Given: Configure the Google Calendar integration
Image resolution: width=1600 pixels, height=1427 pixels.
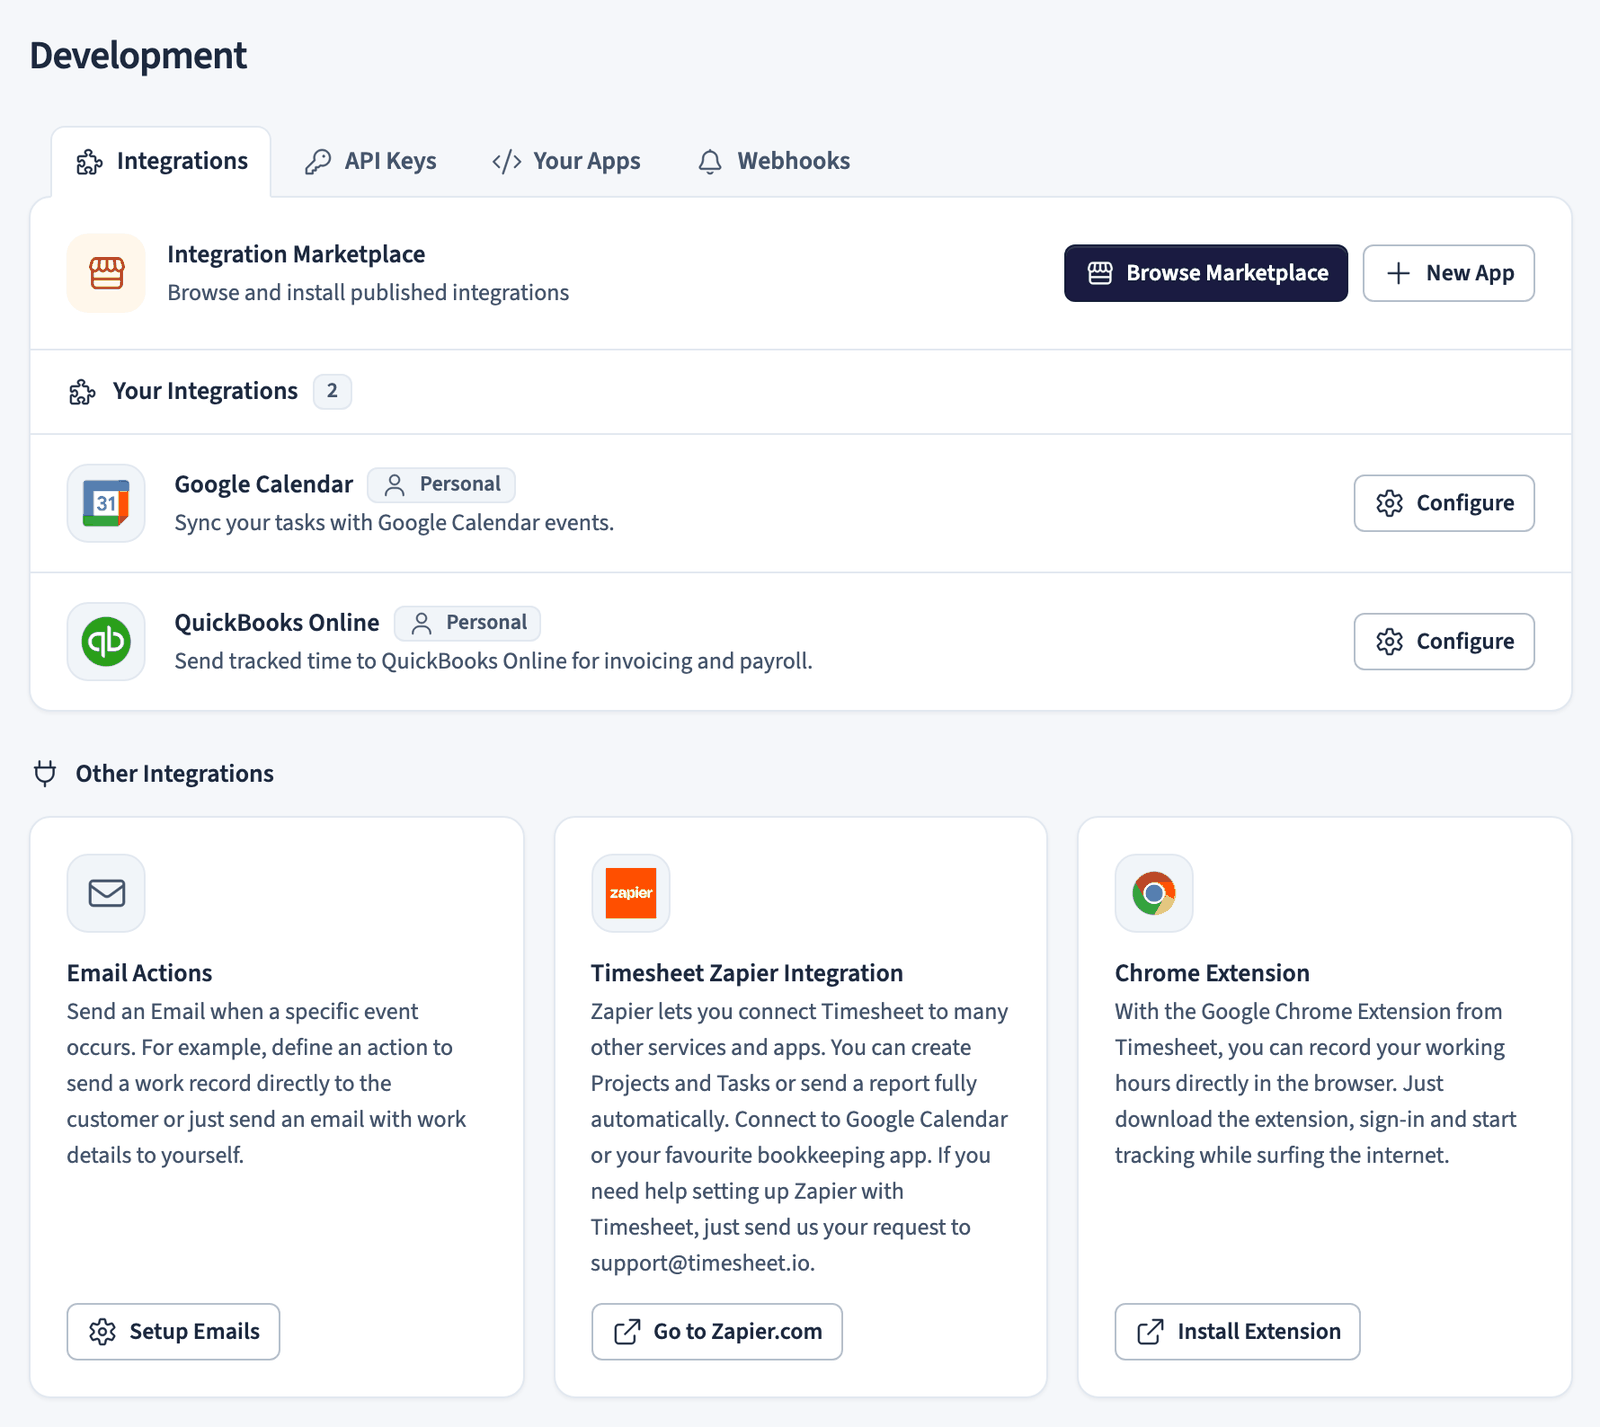Looking at the screenshot, I should [1444, 503].
